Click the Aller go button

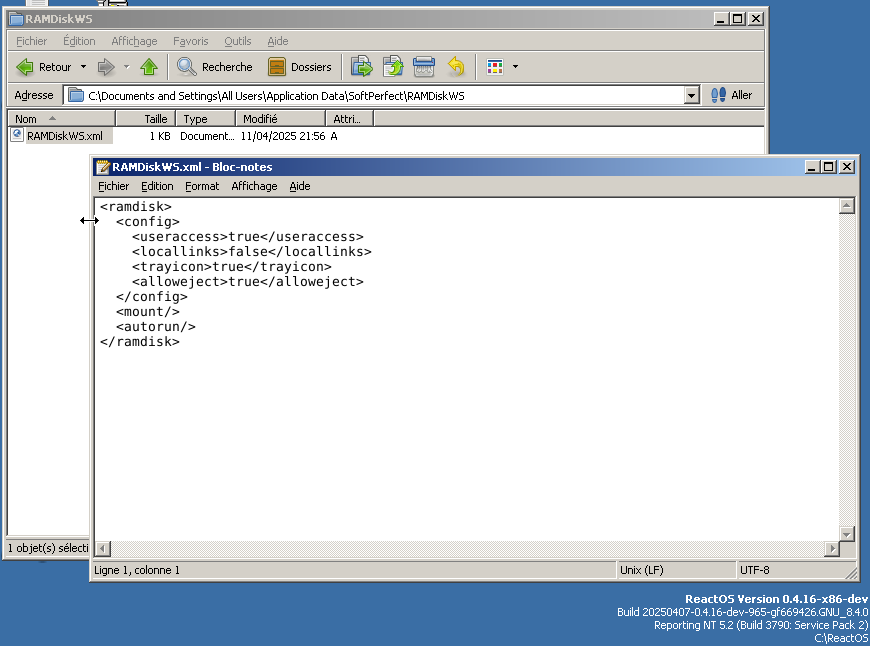pos(731,95)
